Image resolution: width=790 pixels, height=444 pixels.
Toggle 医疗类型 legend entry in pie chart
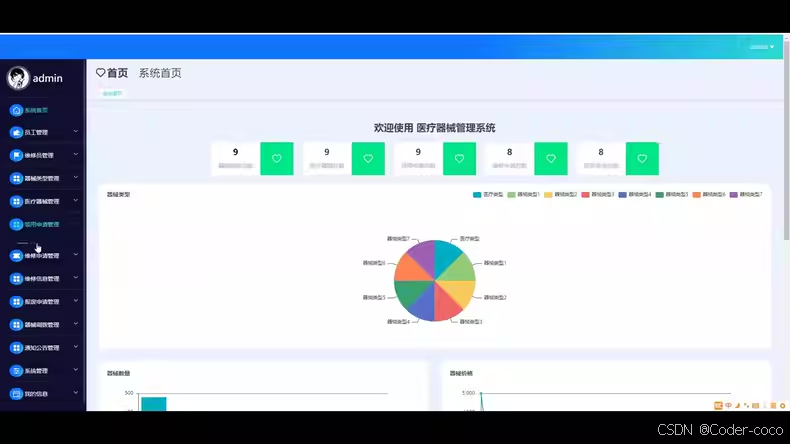[x=488, y=195]
